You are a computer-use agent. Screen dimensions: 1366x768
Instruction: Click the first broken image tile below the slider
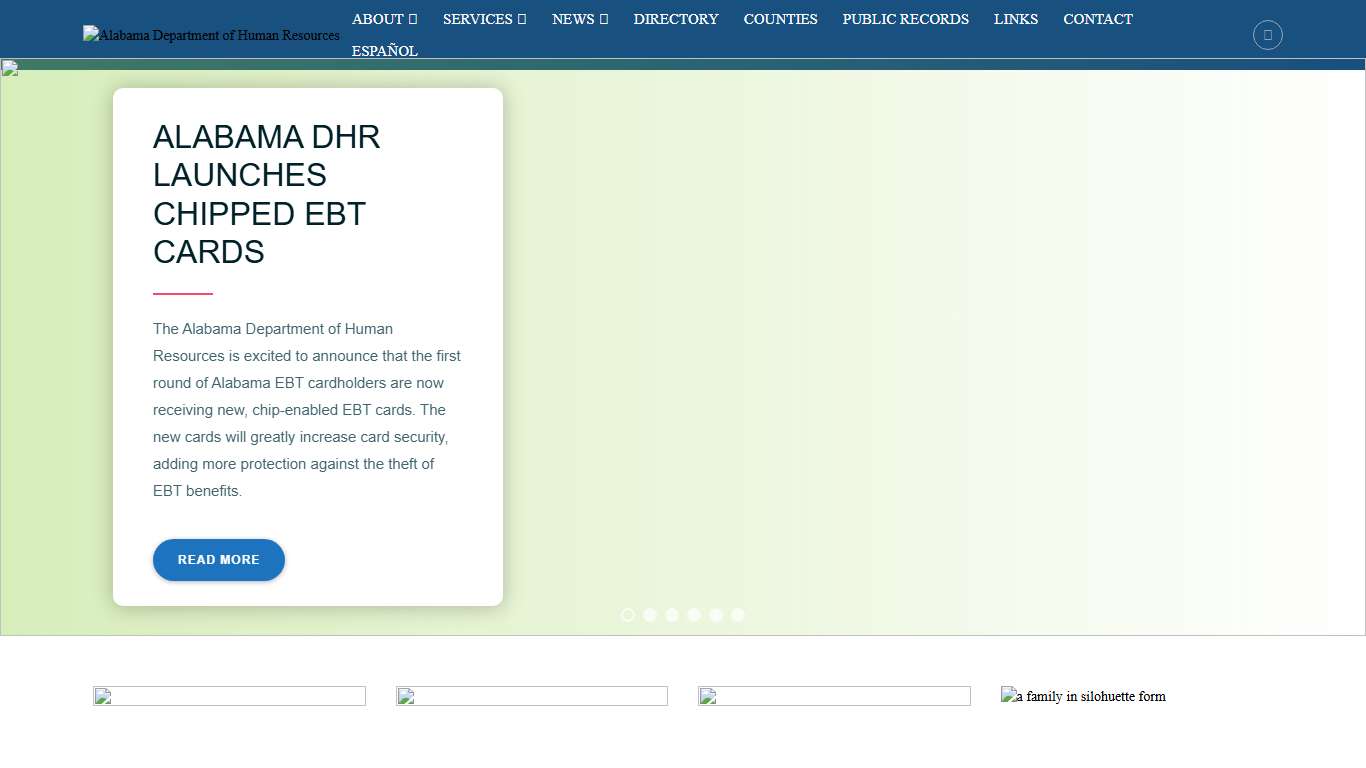tap(229, 696)
